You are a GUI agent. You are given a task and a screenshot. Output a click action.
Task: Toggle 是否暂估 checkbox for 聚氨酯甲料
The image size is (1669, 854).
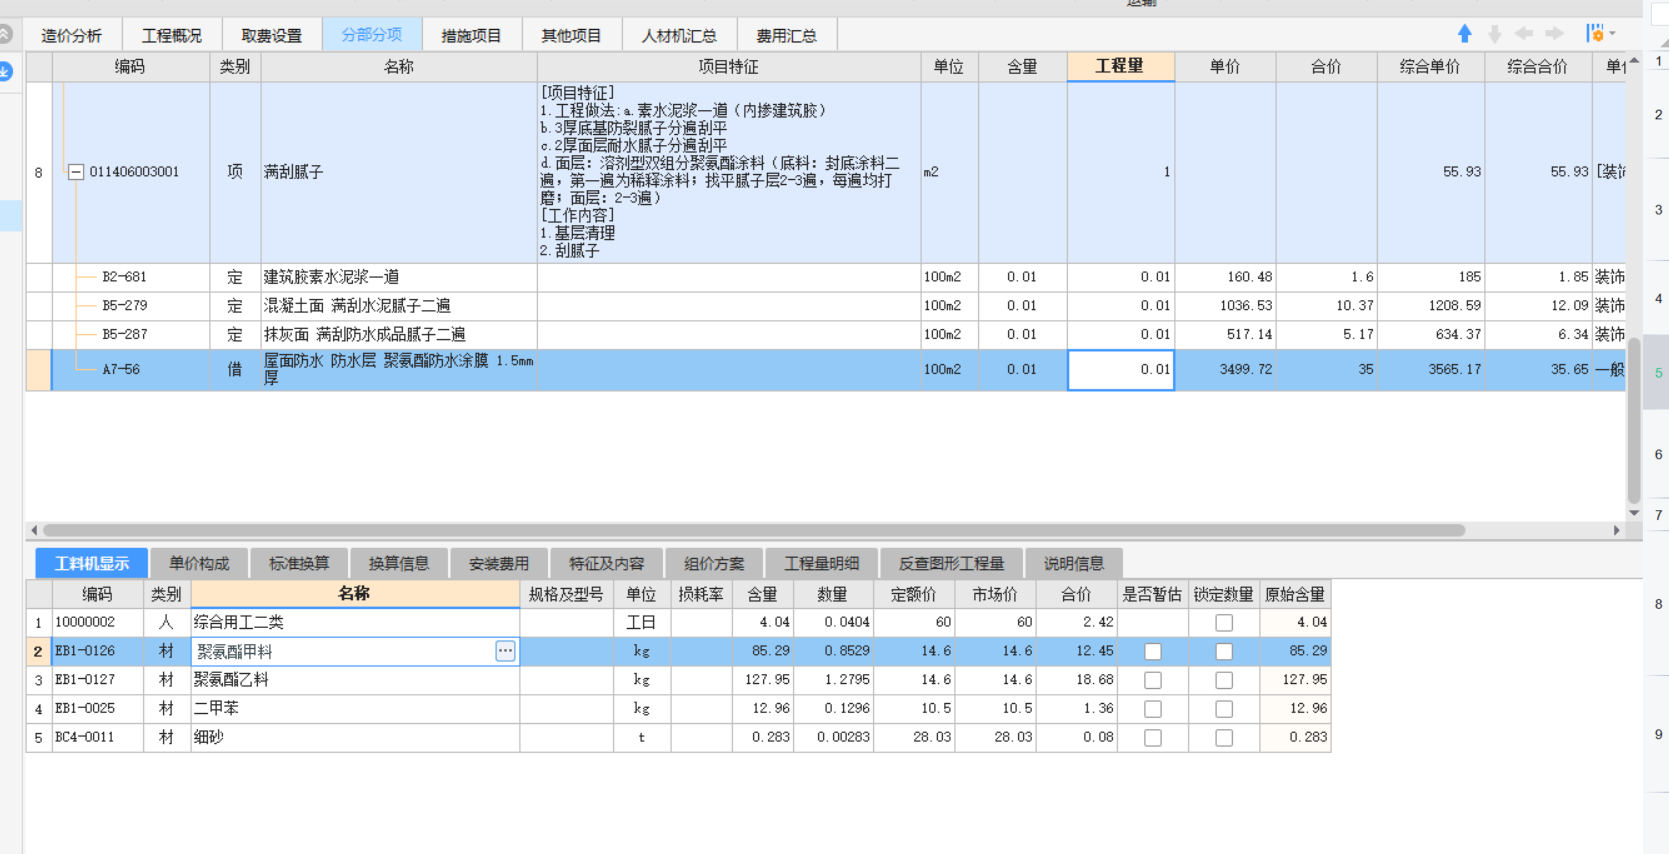pyautogui.click(x=1153, y=652)
